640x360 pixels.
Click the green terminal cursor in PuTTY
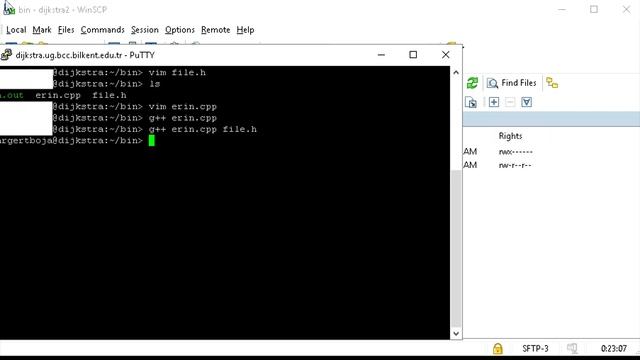click(x=151, y=140)
